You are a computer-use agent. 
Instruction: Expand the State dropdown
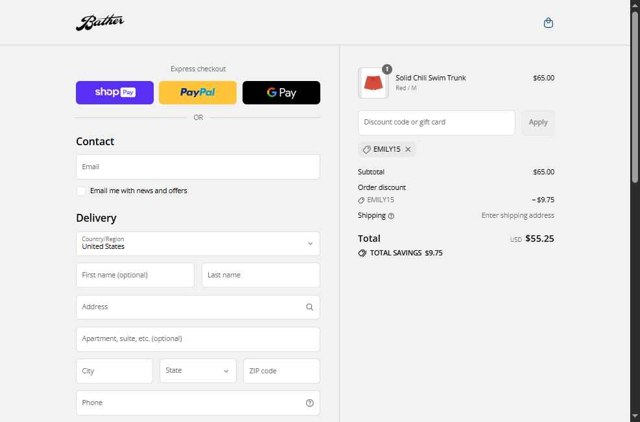click(198, 371)
